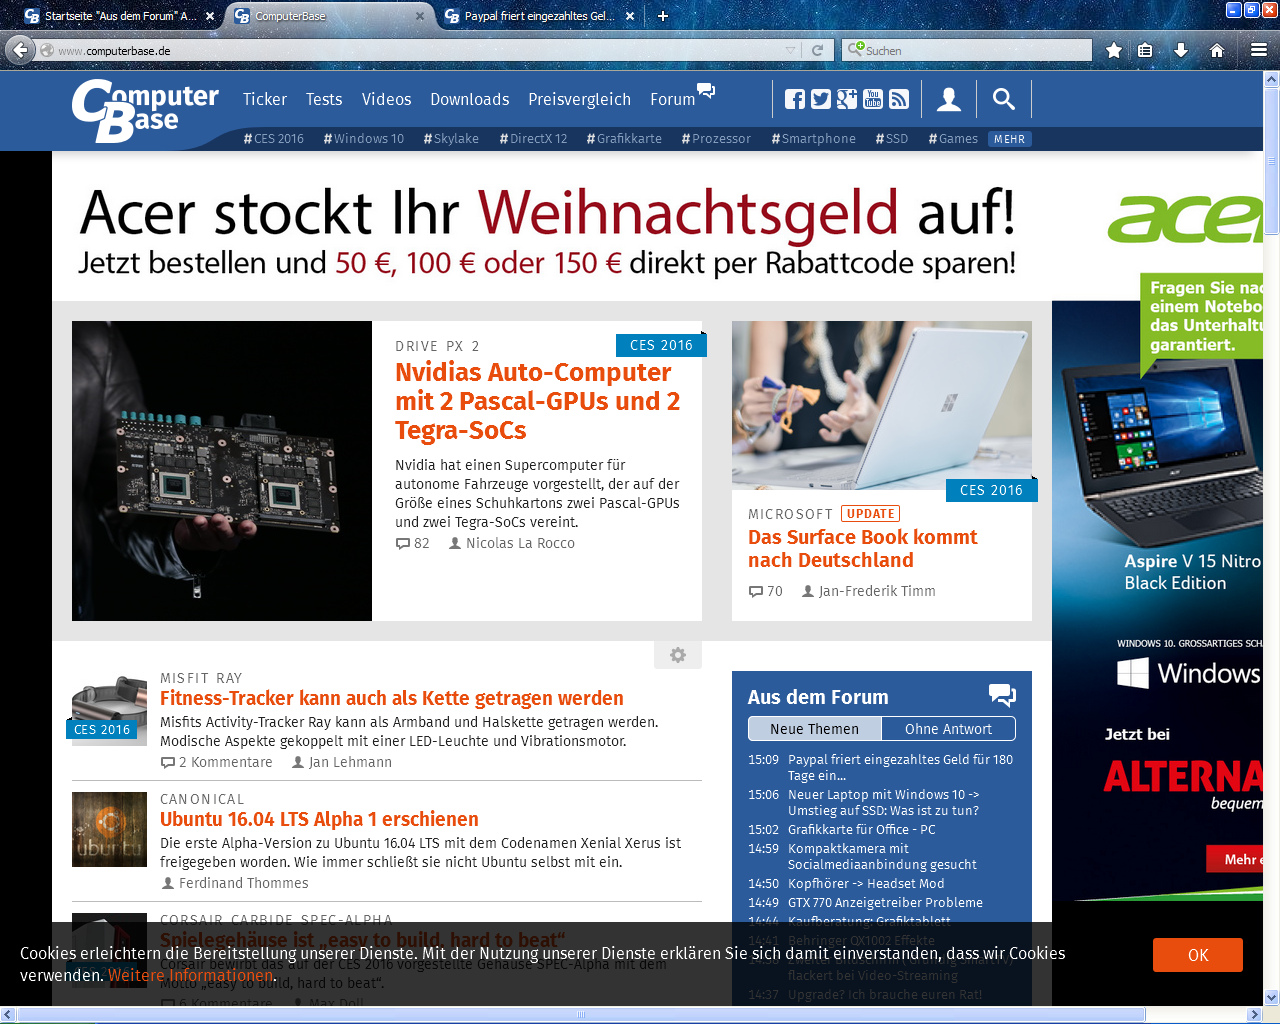Viewport: 1280px width, 1024px height.
Task: Open Ubuntu 16.04 LTS Alpha 1 article
Action: click(319, 819)
